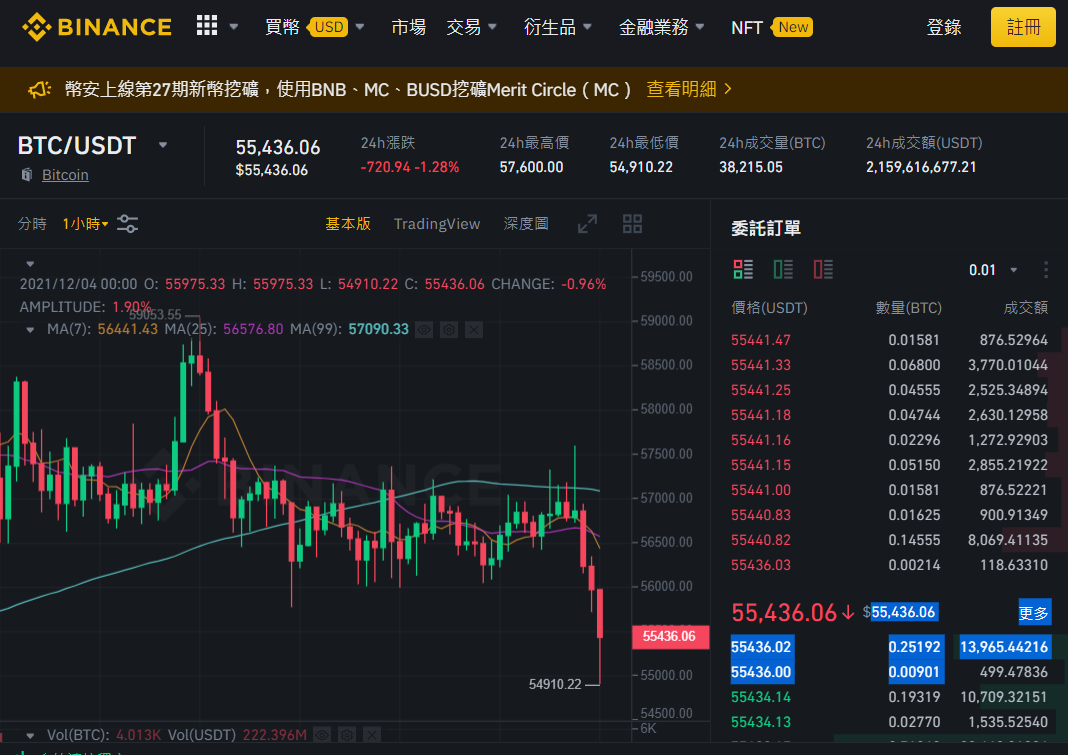The height and width of the screenshot is (755, 1068).
Task: Collapse the Vol indicator legend arrow
Action: 30,735
